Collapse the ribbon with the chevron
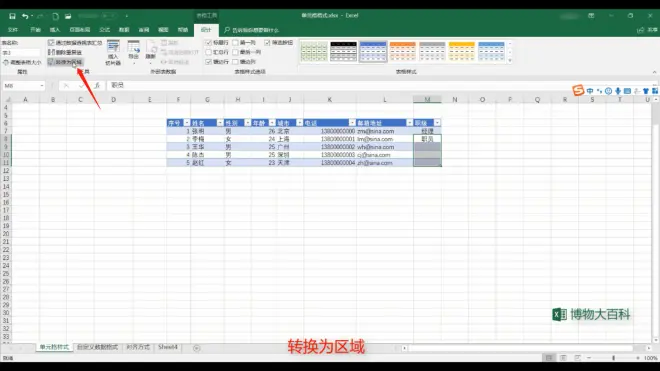The image size is (660, 371). (x=655, y=72)
